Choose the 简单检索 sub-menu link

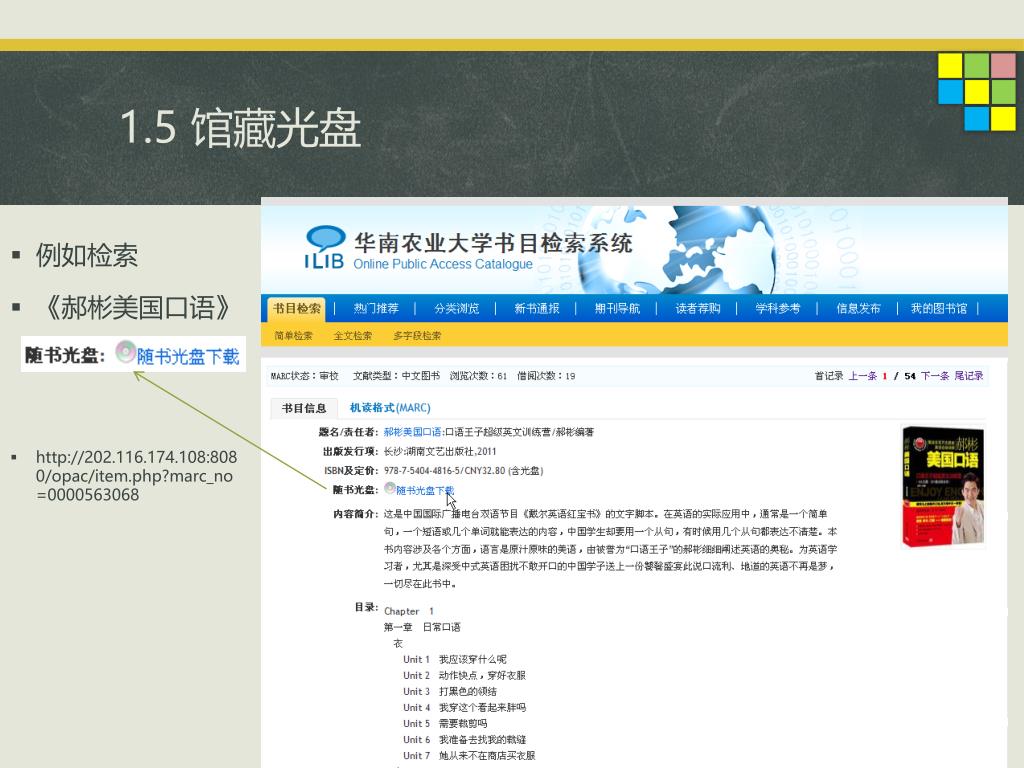coord(293,336)
